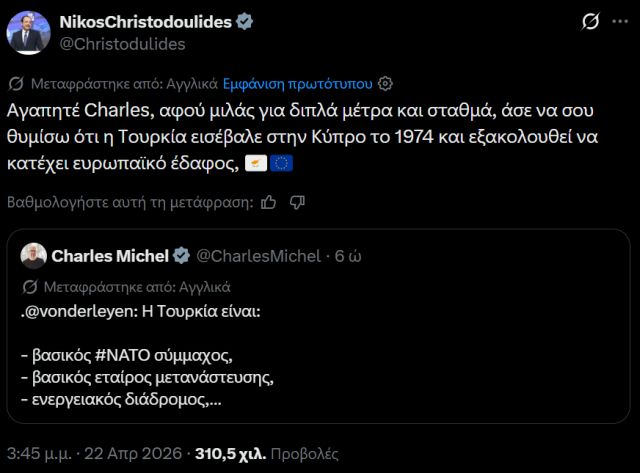Open the Grok icon beside the post header
The width and height of the screenshot is (640, 473).
coord(589,22)
